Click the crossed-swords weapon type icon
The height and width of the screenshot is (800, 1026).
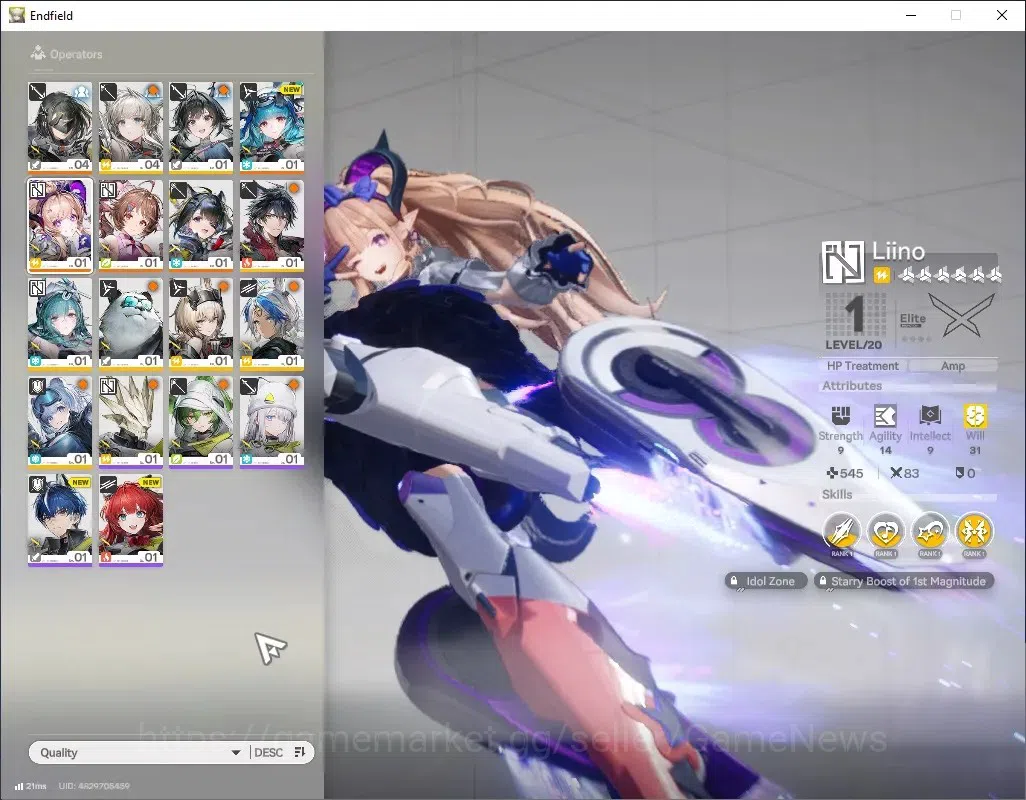coord(963,316)
